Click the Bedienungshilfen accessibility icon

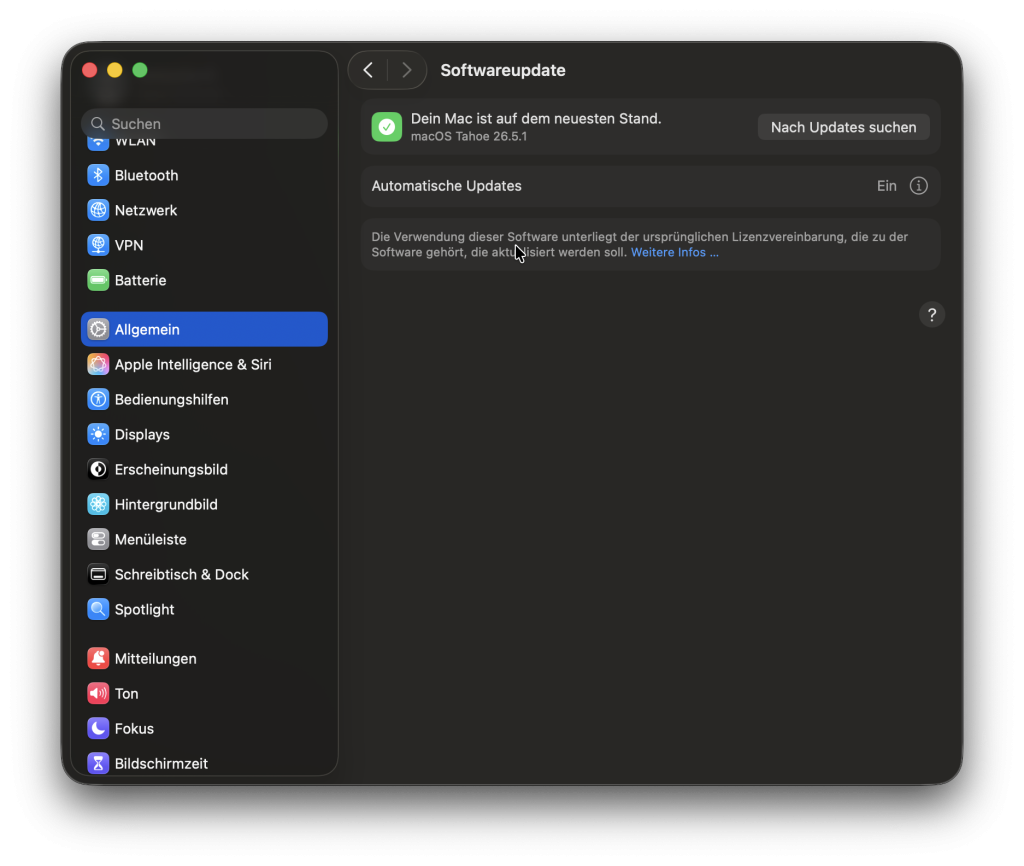tap(98, 399)
